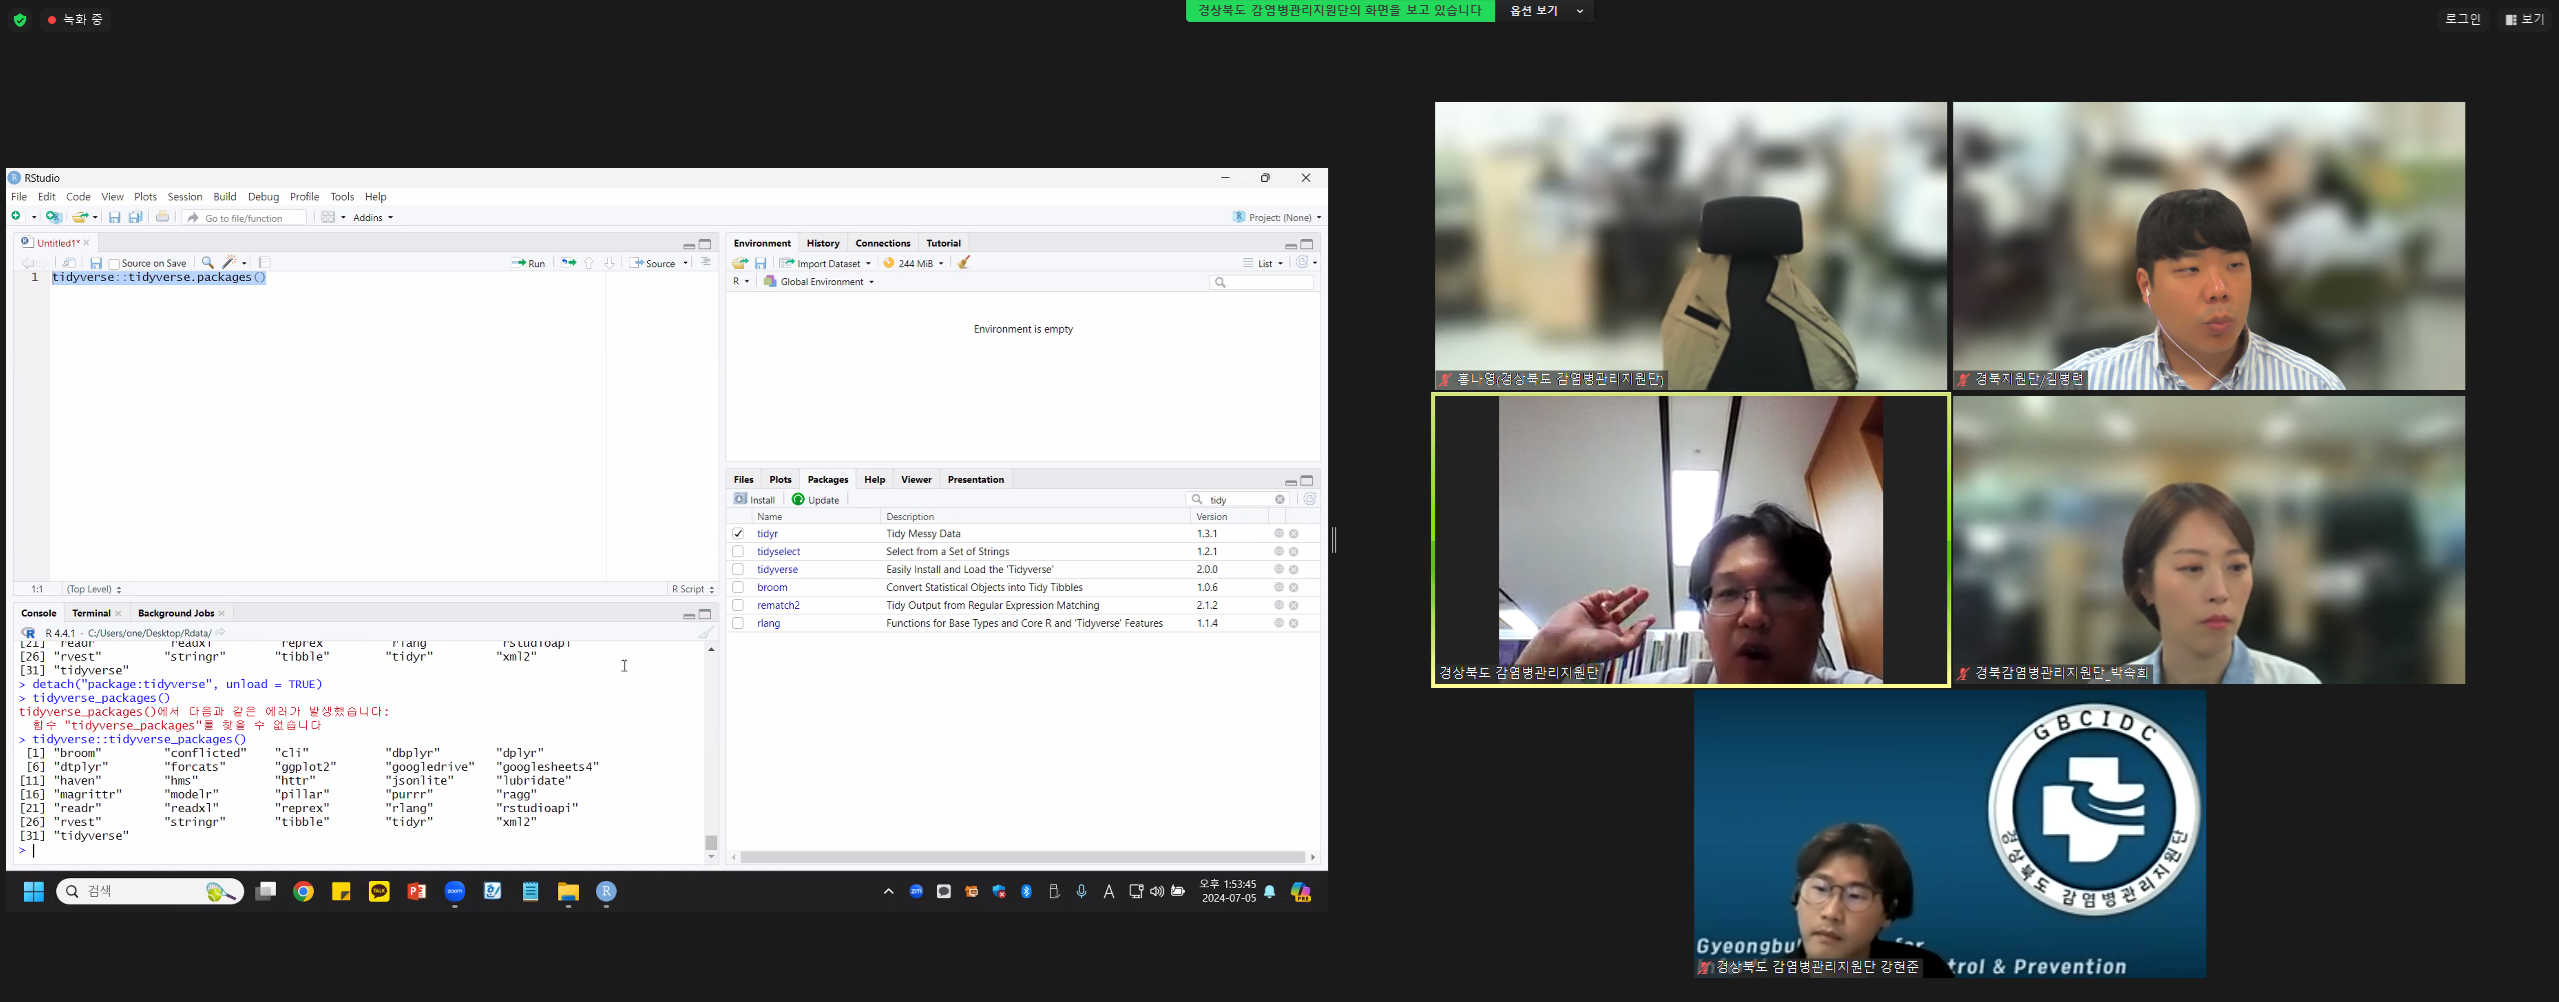Click the Create a project icon
The image size is (2559, 1002).
click(x=54, y=217)
